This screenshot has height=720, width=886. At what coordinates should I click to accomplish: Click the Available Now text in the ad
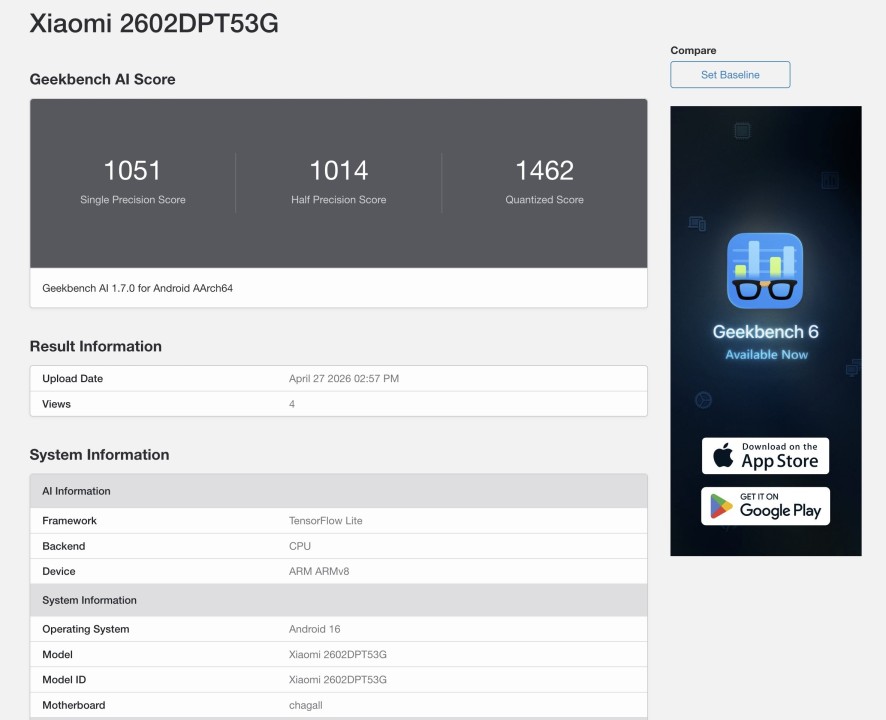[766, 355]
